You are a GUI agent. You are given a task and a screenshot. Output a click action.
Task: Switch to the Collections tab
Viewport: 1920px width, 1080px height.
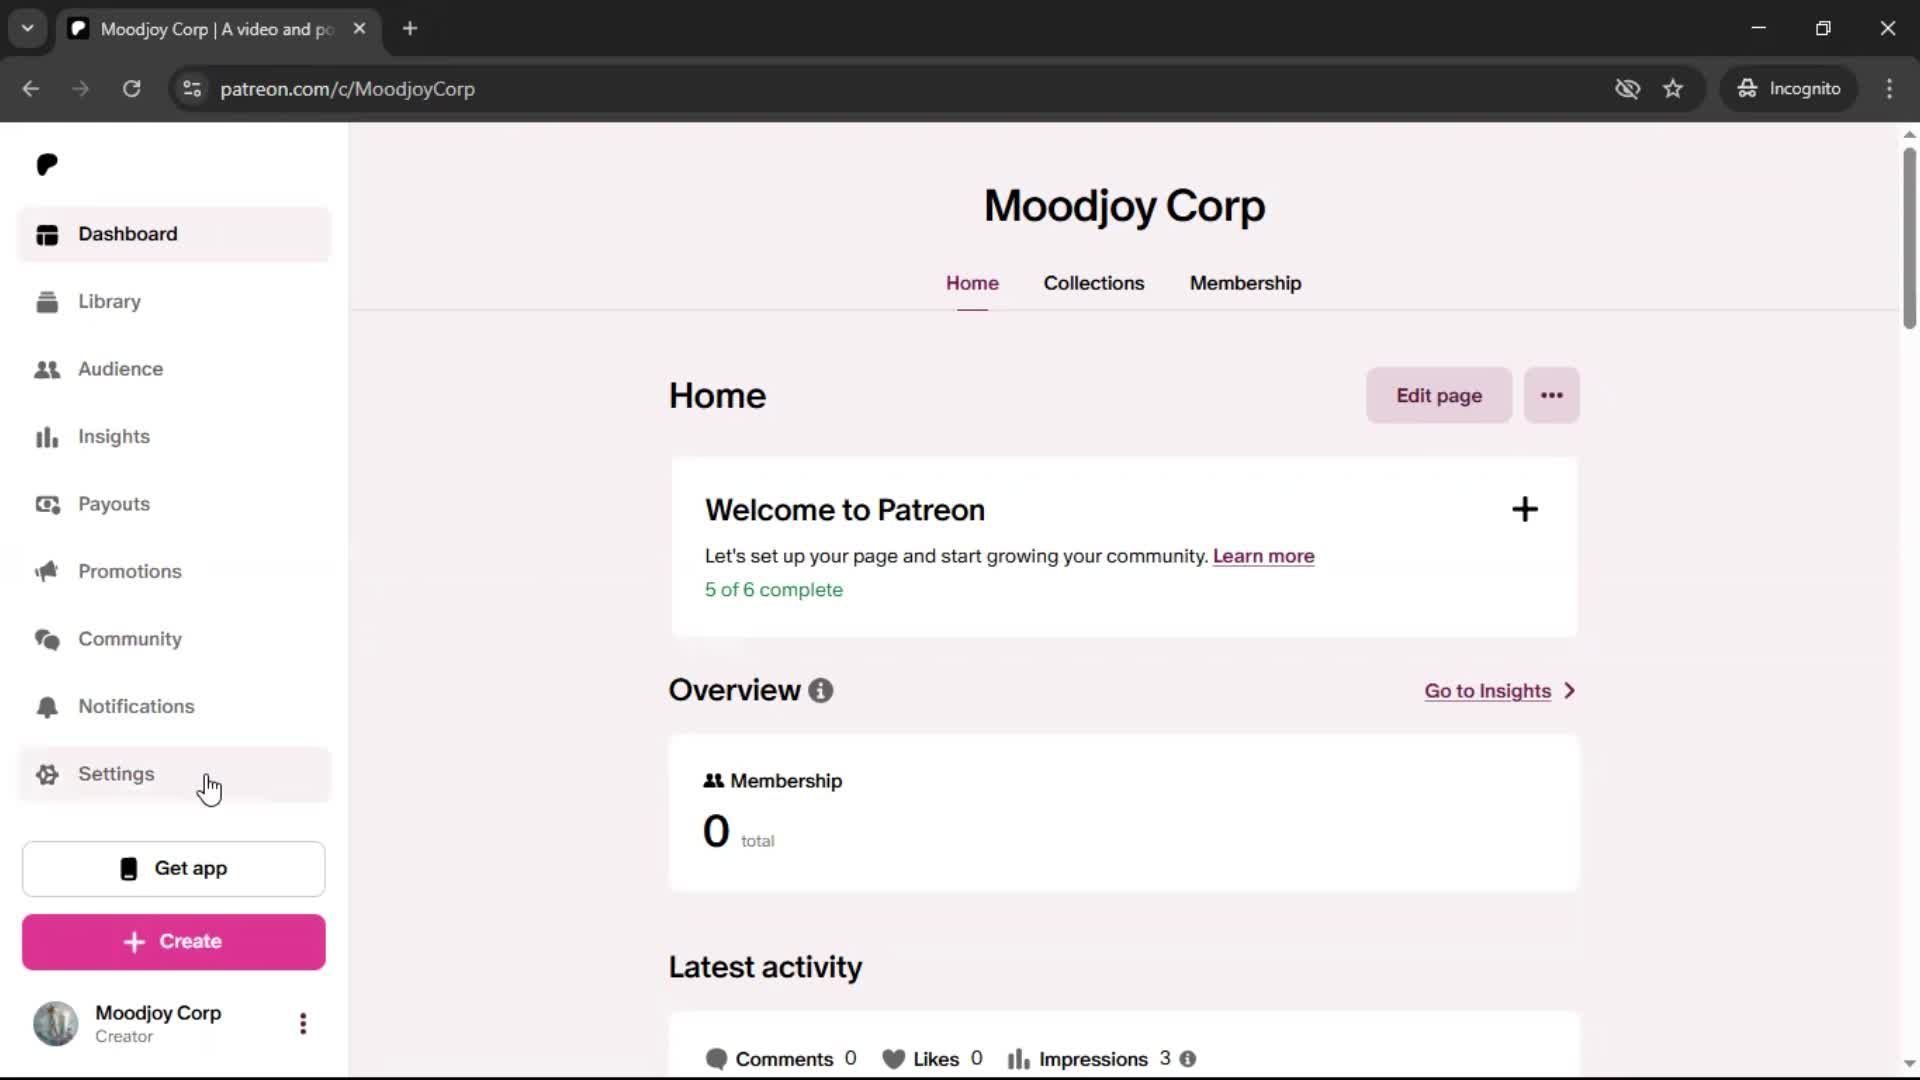(1093, 283)
